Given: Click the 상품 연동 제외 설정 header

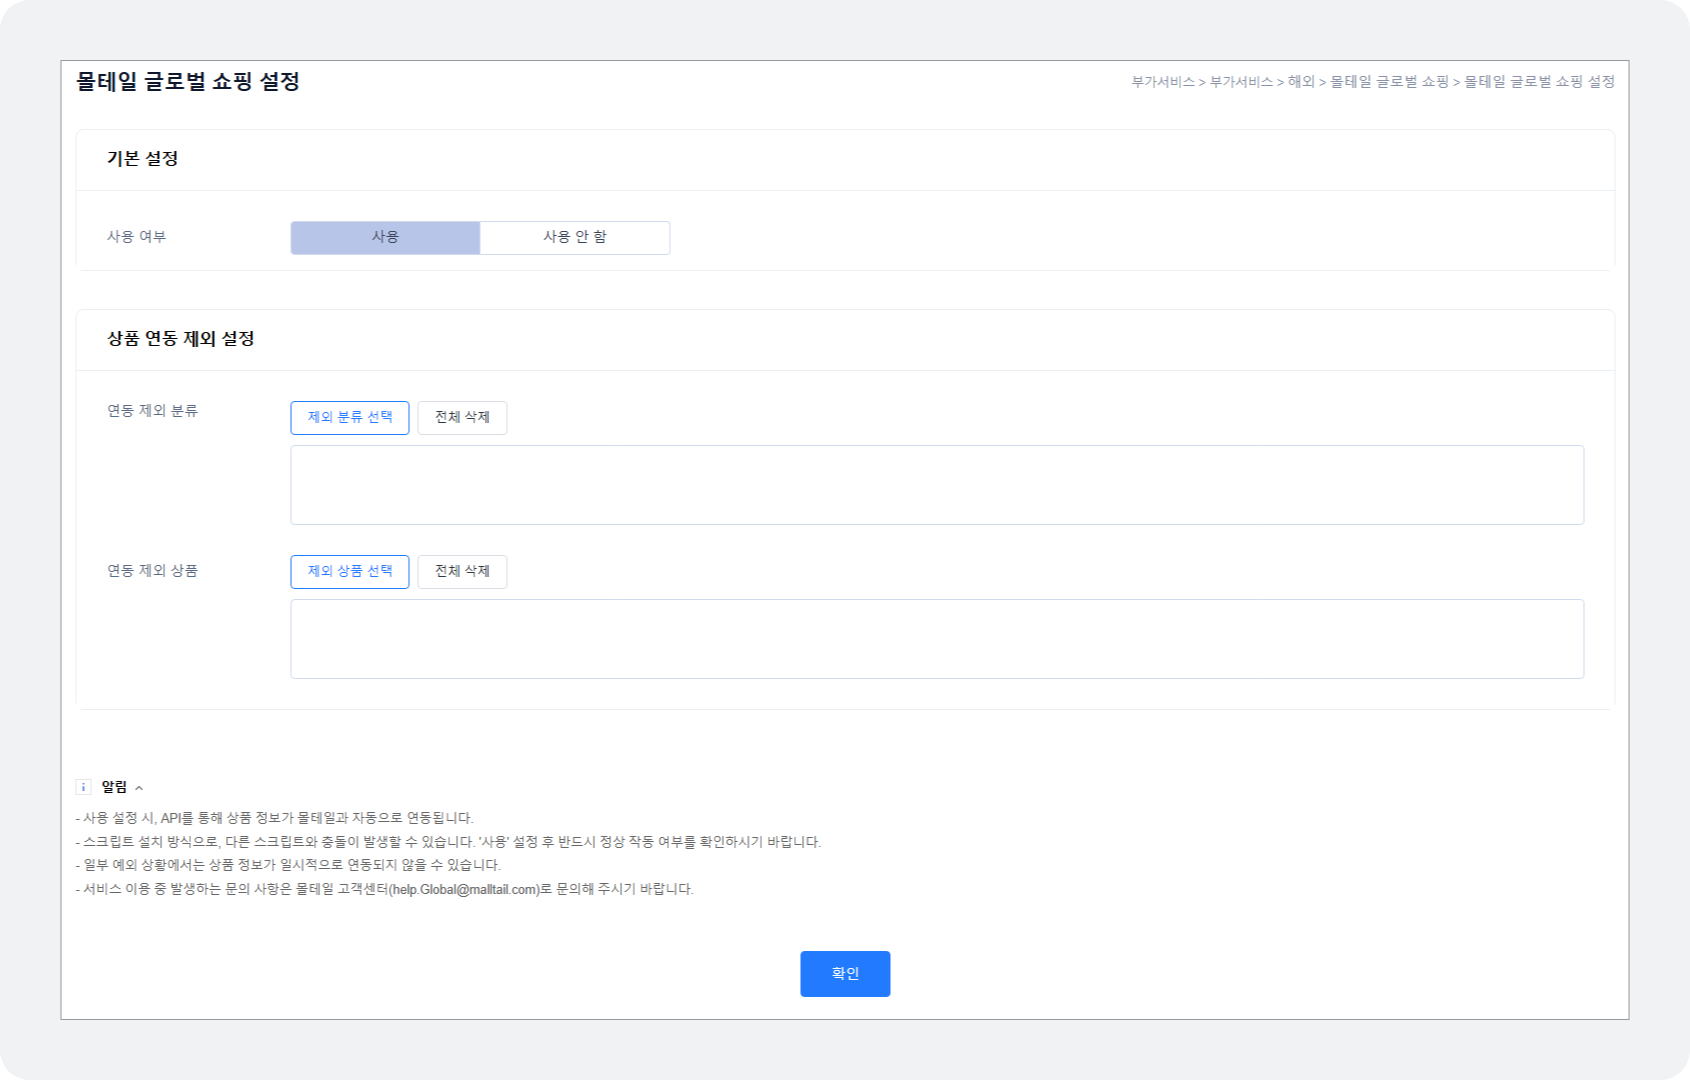Looking at the screenshot, I should pyautogui.click(x=180, y=339).
